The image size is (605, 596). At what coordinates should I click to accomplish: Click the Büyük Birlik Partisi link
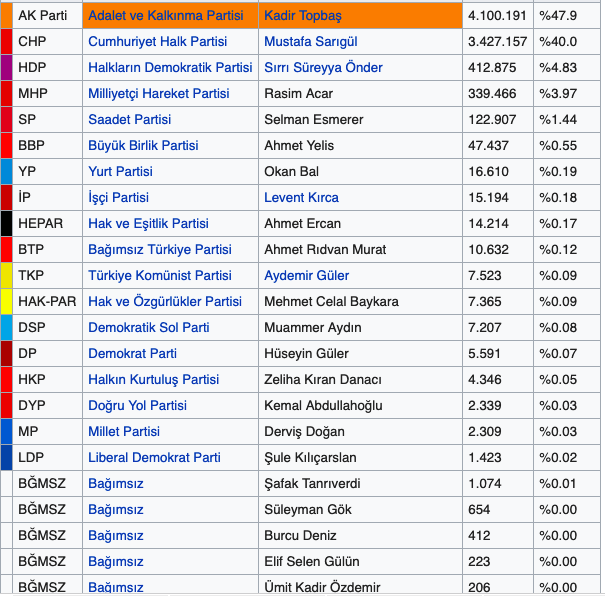click(143, 146)
